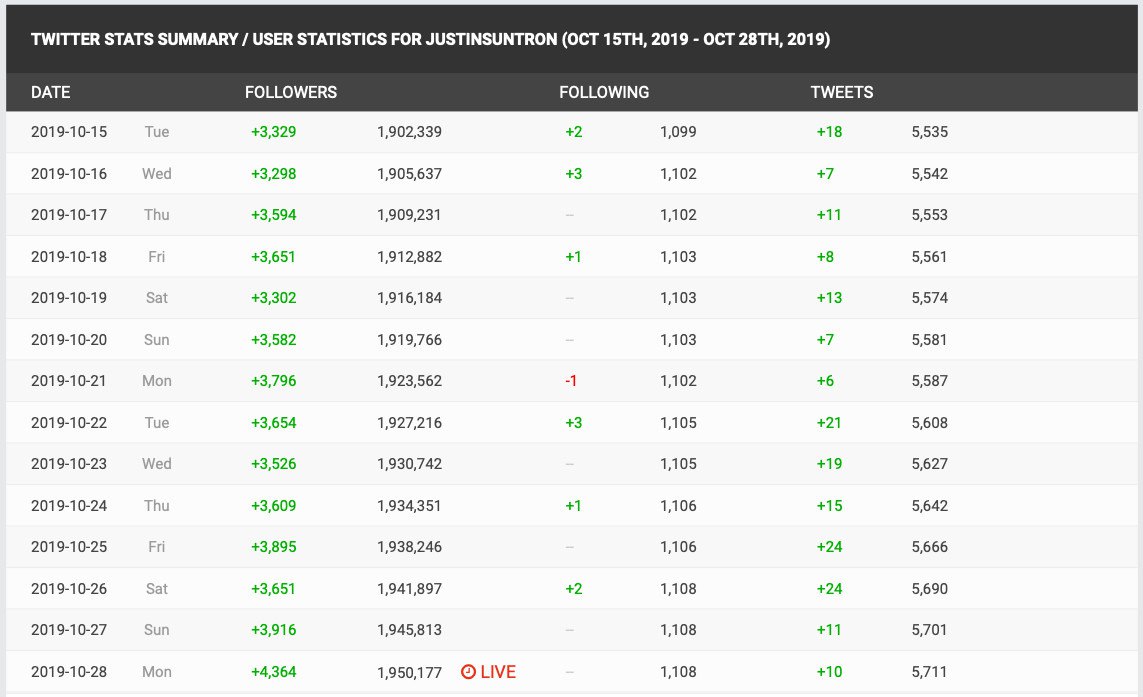Click the follower total 1,905,637

[x=409, y=174]
